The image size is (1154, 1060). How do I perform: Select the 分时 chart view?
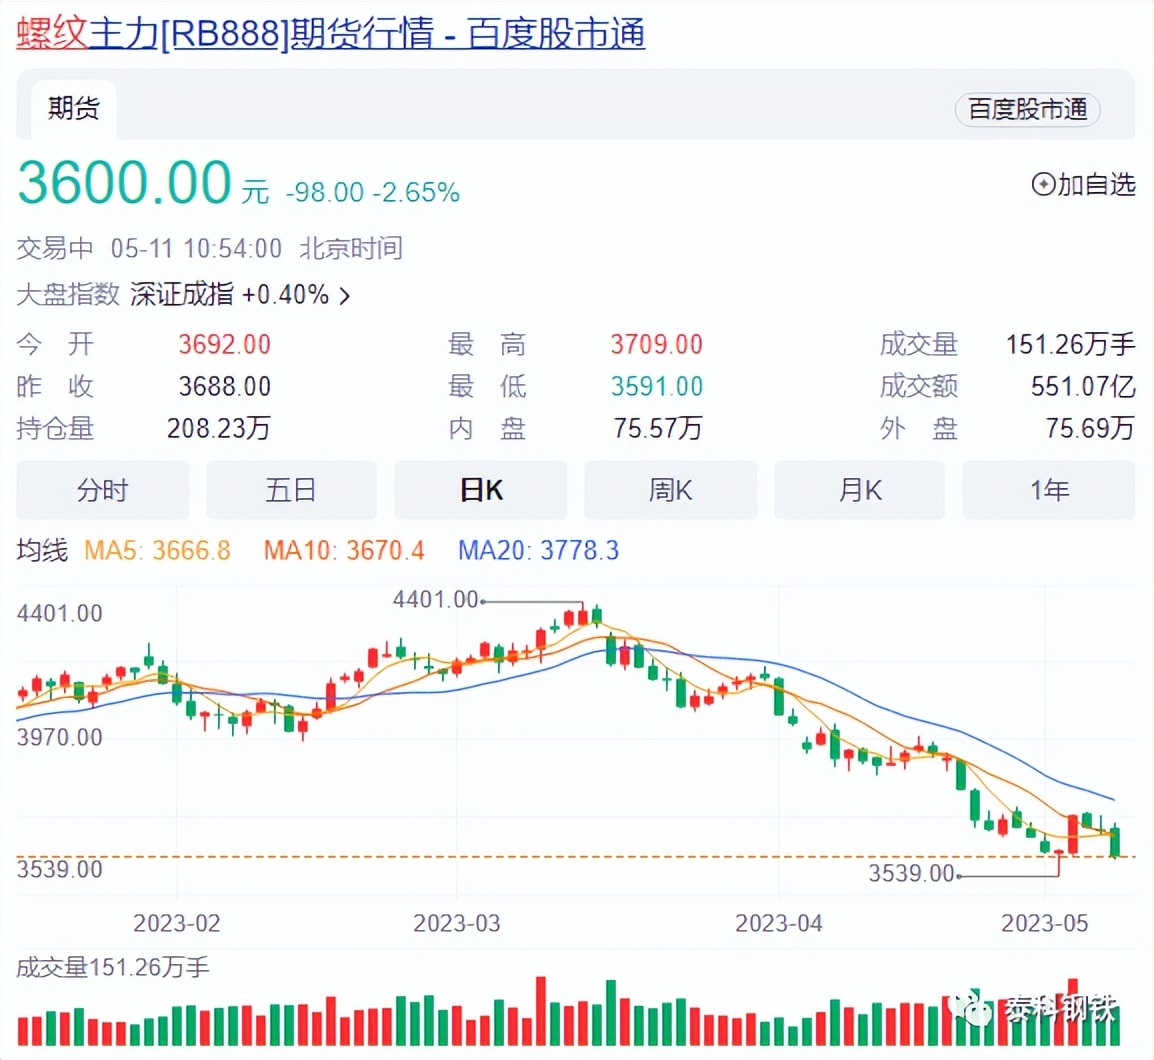(102, 490)
